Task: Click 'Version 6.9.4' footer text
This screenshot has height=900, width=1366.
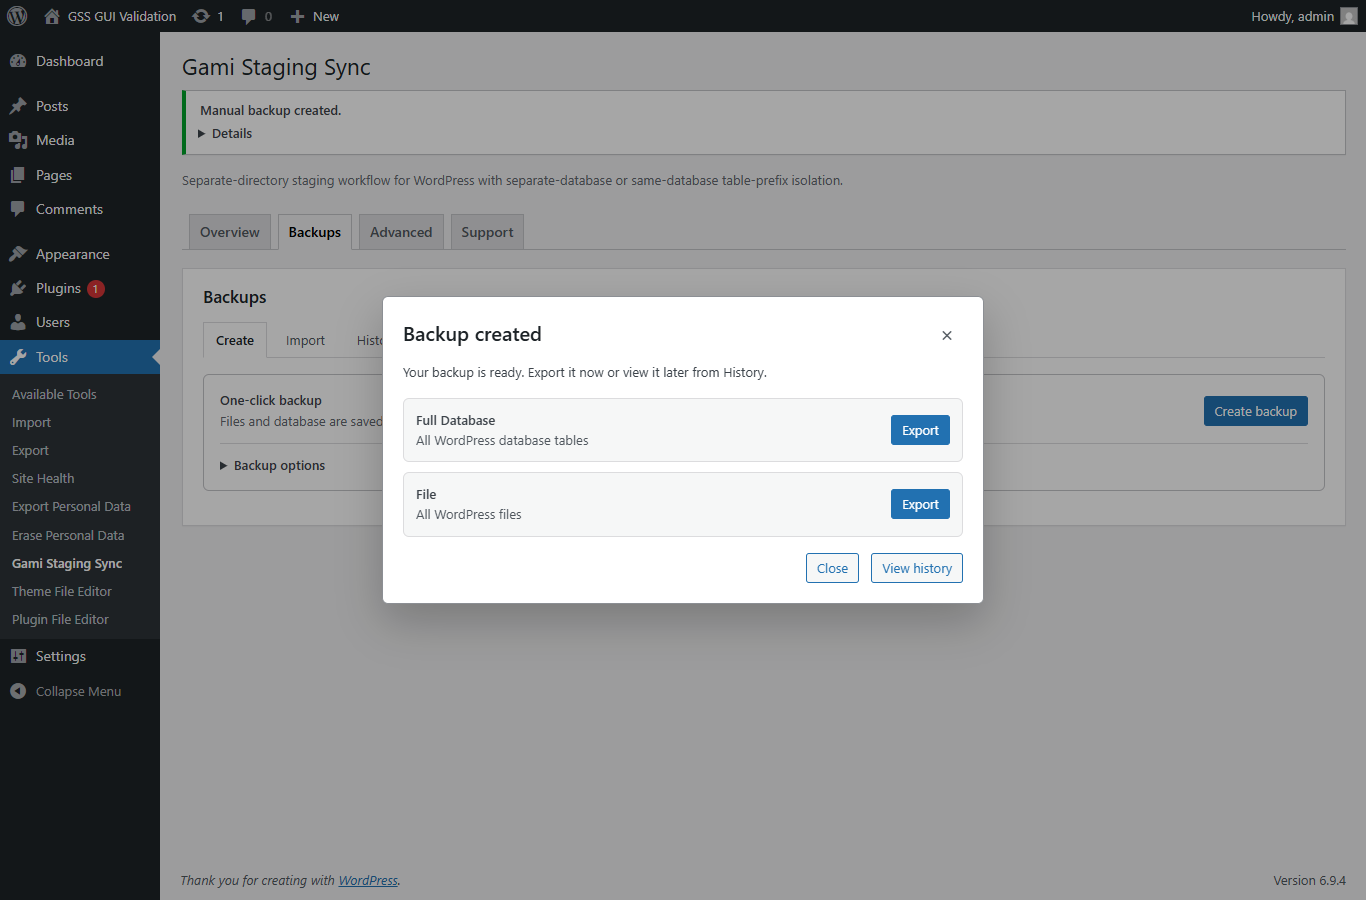Action: (x=1309, y=880)
